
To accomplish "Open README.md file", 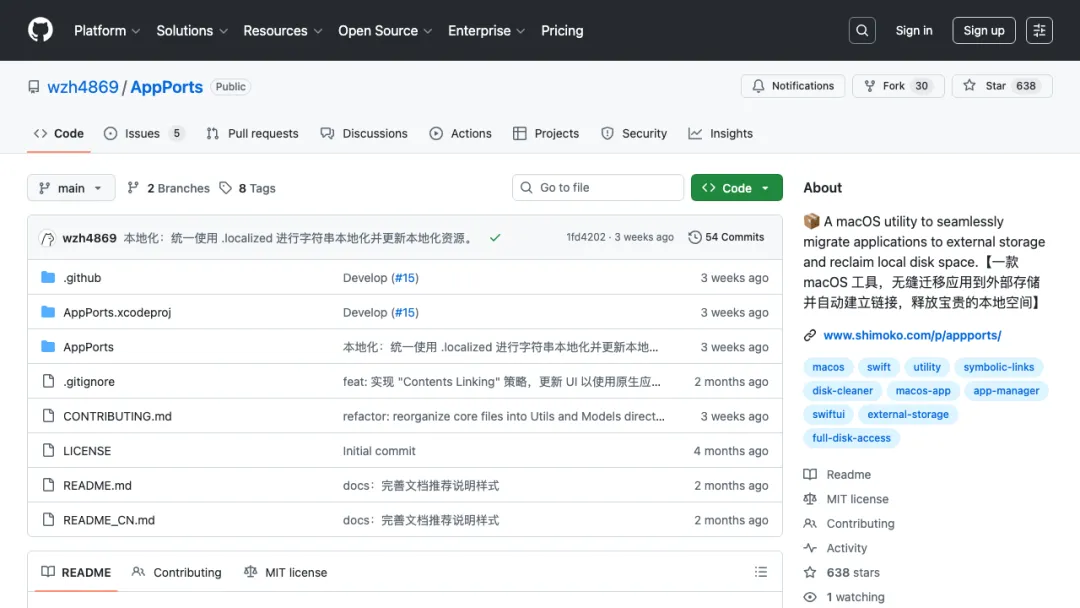I will coord(97,485).
